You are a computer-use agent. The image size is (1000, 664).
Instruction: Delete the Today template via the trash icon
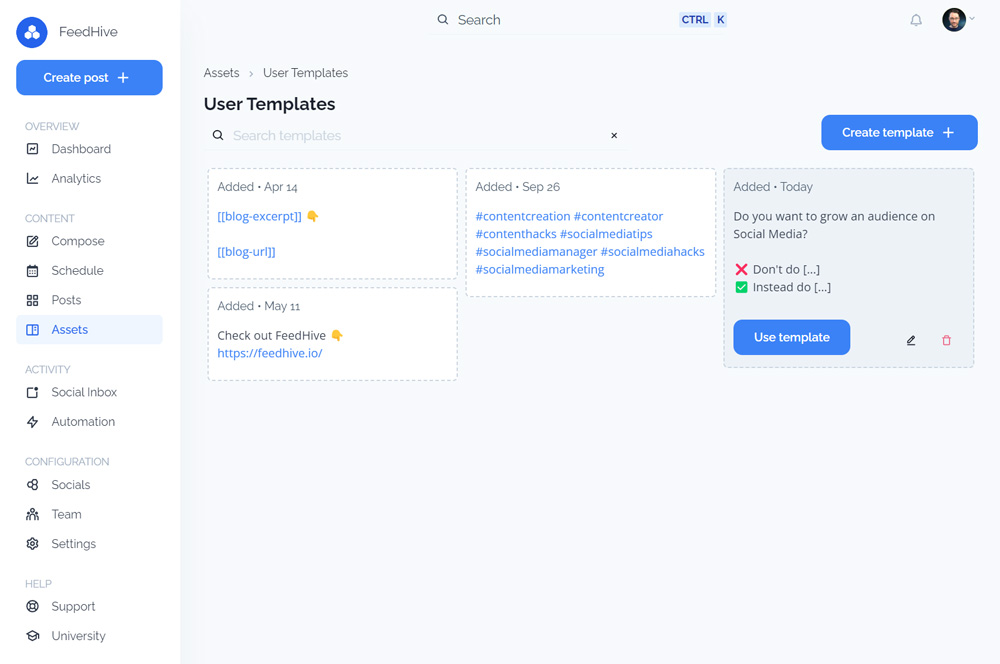pyautogui.click(x=946, y=340)
